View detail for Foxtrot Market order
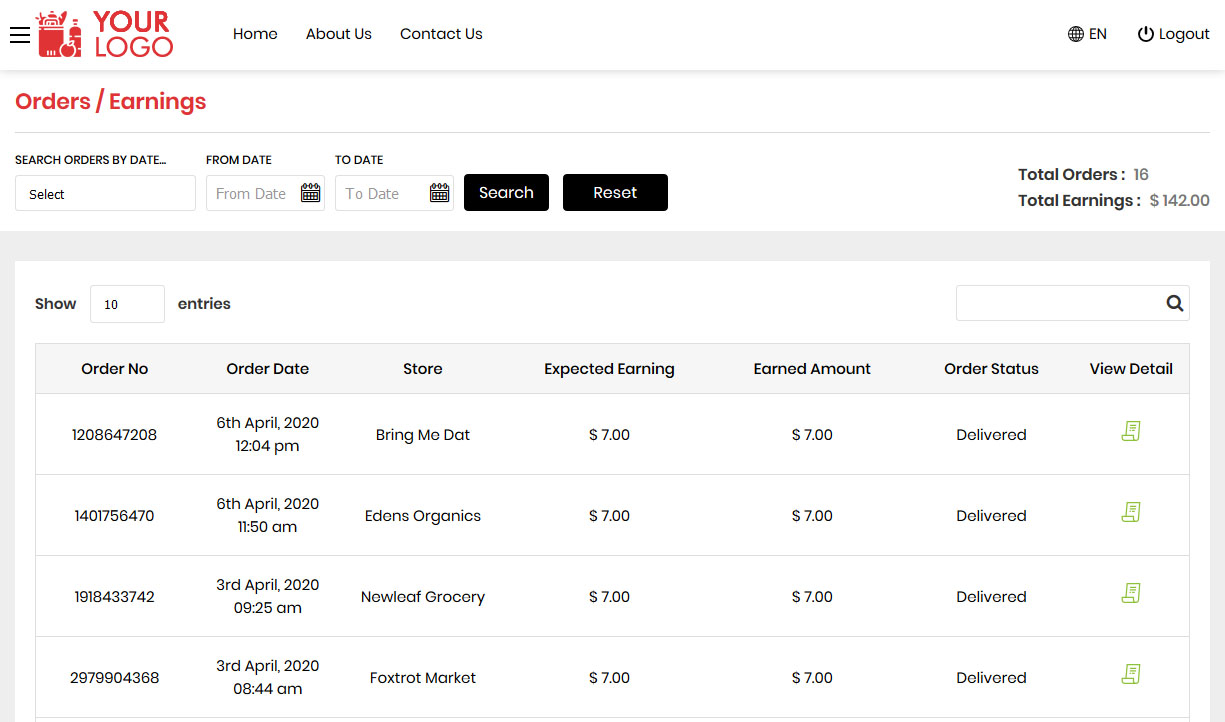The width and height of the screenshot is (1225, 722). coord(1131,674)
